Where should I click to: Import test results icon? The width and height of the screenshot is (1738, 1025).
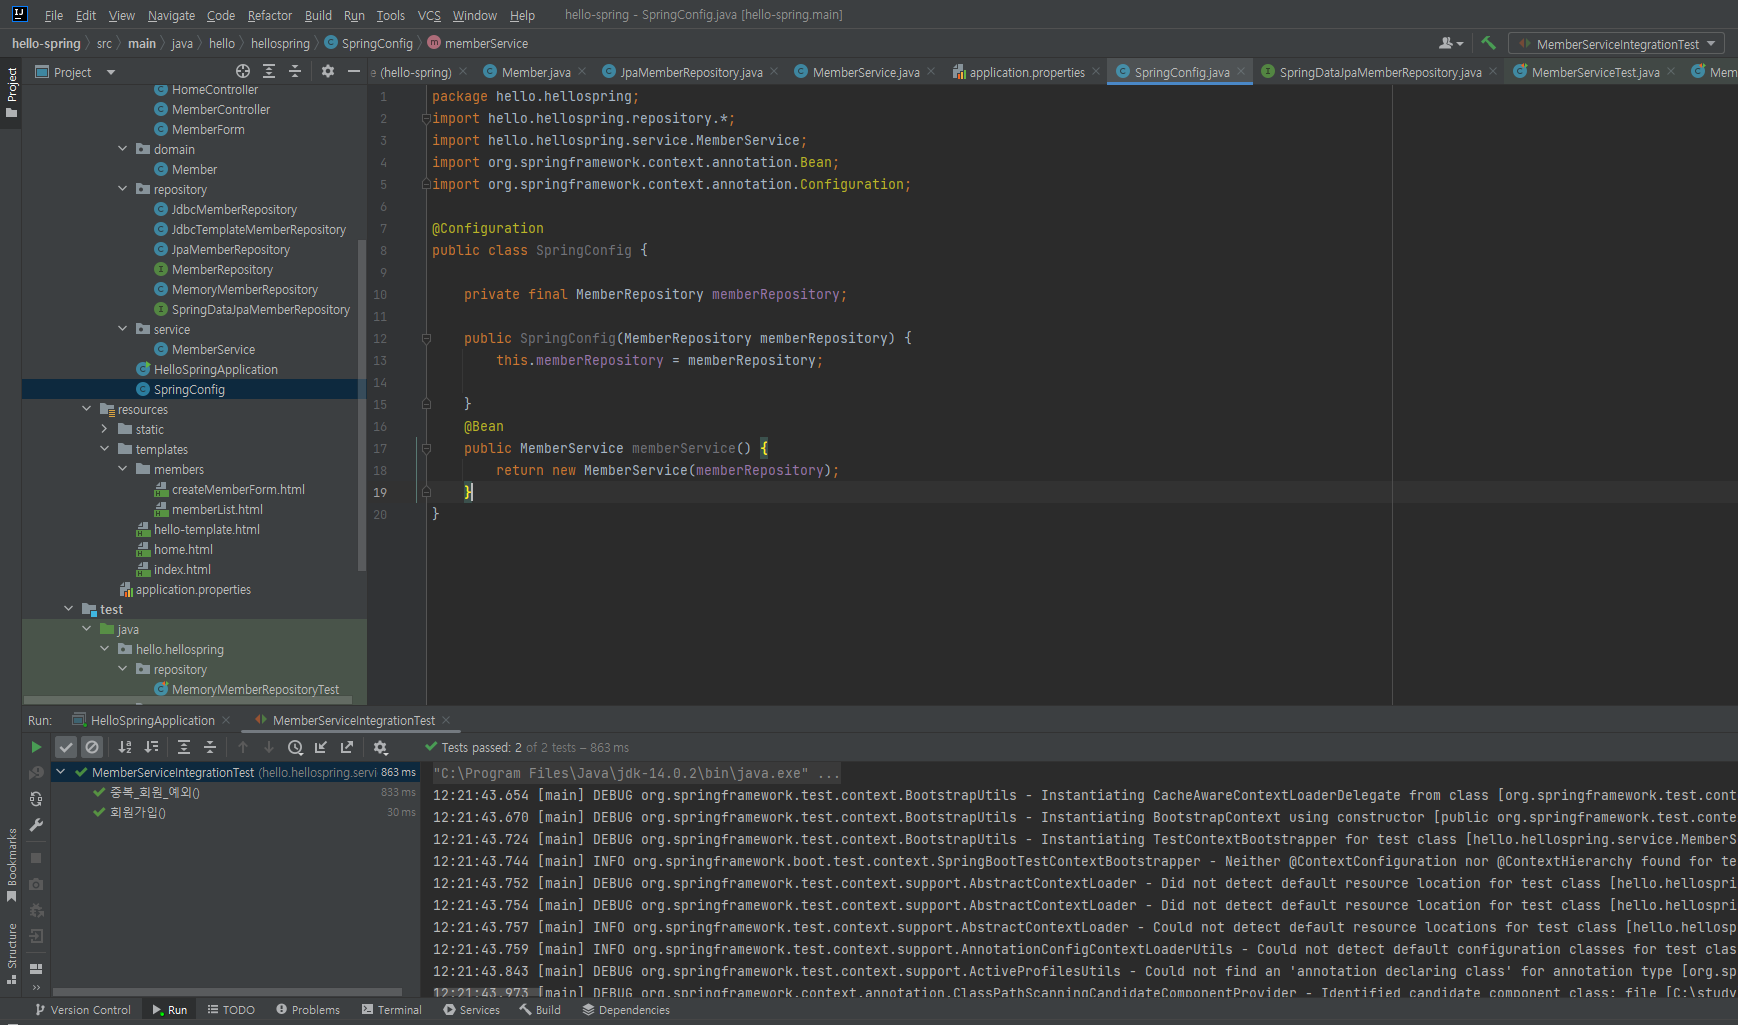(321, 747)
